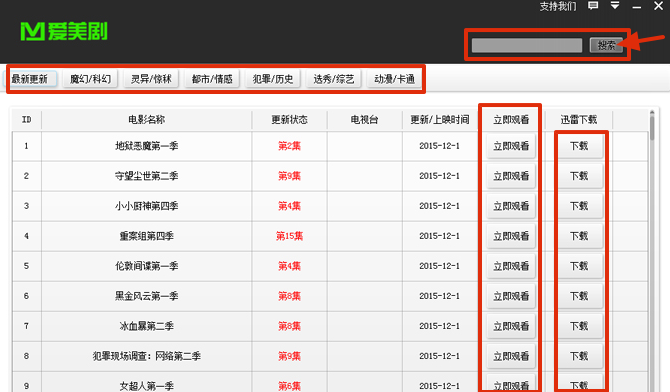The width and height of the screenshot is (670, 392).
Task: Open the feedback chat bubble icon
Action: coord(593,6)
